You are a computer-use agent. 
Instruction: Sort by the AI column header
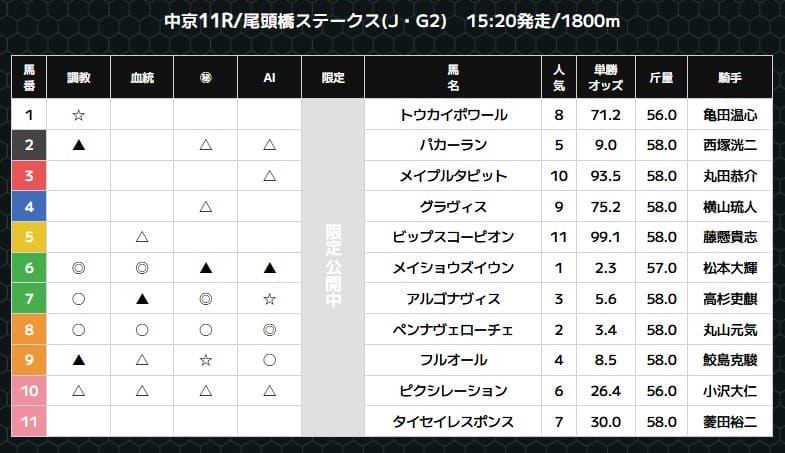pyautogui.click(x=269, y=77)
